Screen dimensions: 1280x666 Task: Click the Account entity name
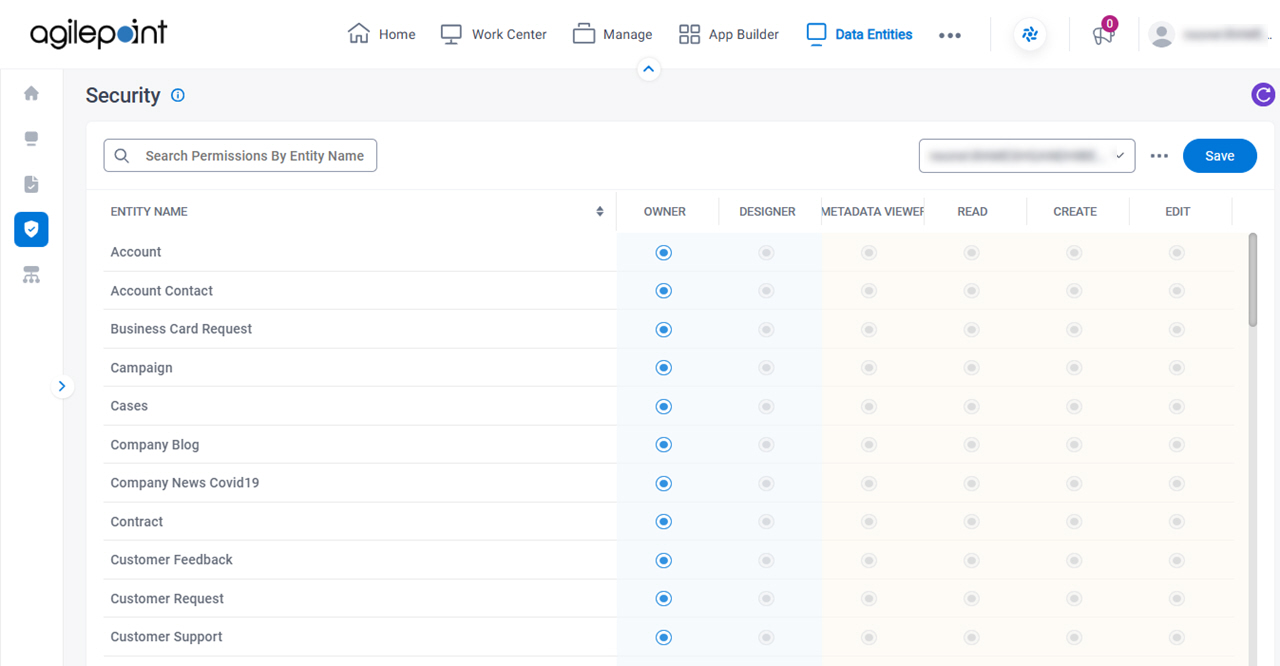tap(136, 252)
